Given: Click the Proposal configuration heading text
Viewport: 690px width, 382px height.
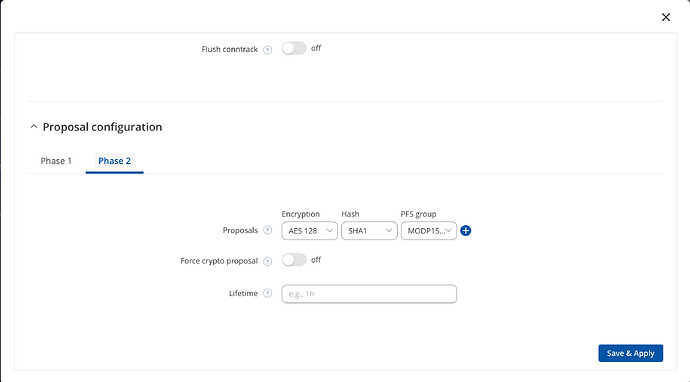Looking at the screenshot, I should pyautogui.click(x=103, y=127).
